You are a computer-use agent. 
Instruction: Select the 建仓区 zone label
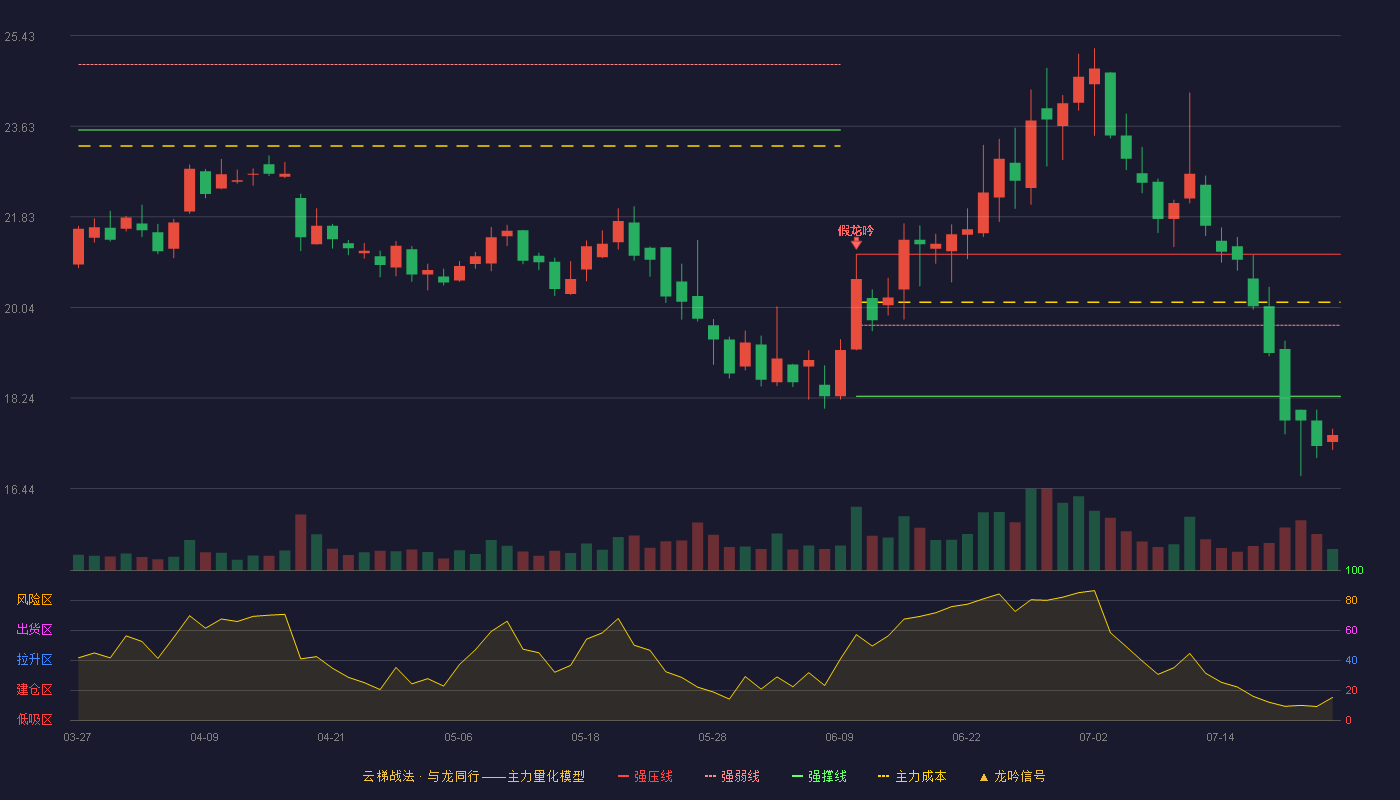pyautogui.click(x=34, y=690)
